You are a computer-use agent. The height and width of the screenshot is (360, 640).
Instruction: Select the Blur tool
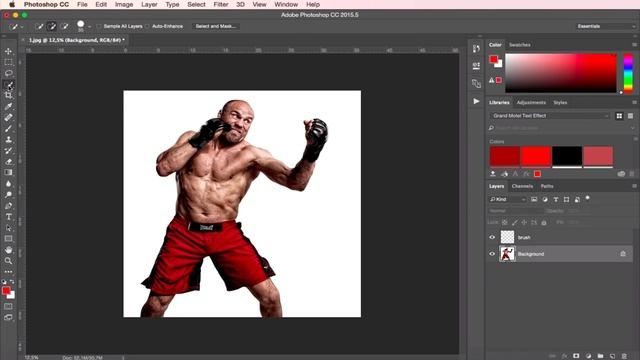(x=8, y=184)
